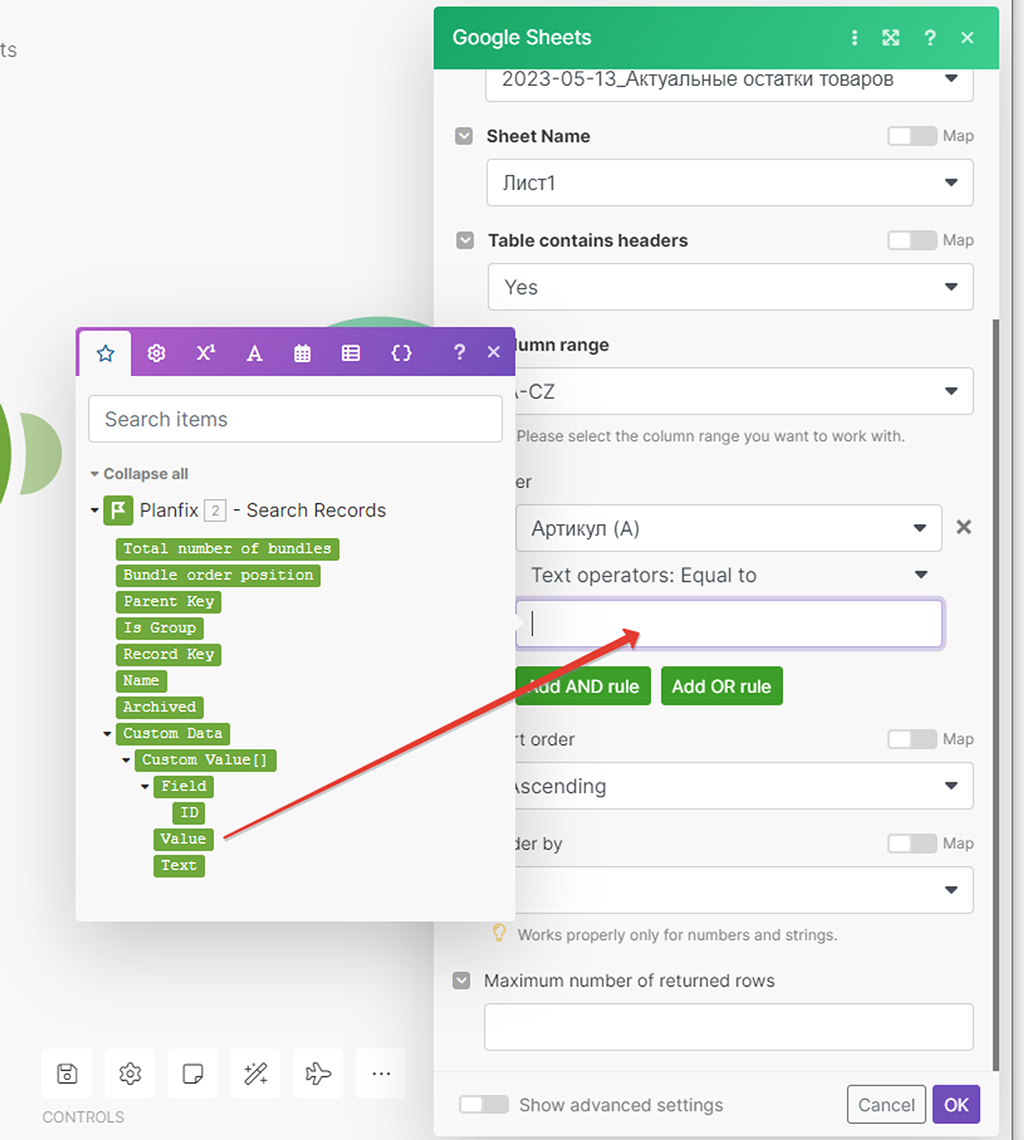Open the Sheet Name dropdown showing Лист1
The height and width of the screenshot is (1140, 1024).
point(729,182)
